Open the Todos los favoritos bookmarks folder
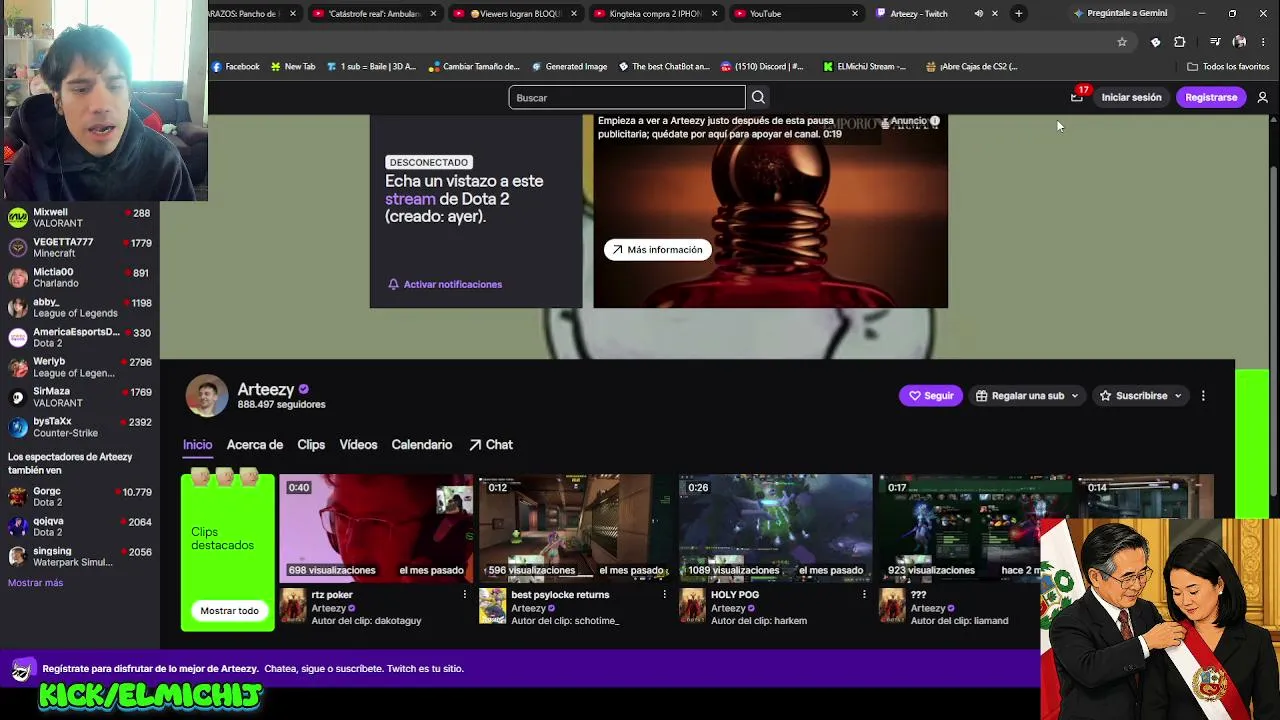Image resolution: width=1280 pixels, height=720 pixels. [x=1228, y=67]
